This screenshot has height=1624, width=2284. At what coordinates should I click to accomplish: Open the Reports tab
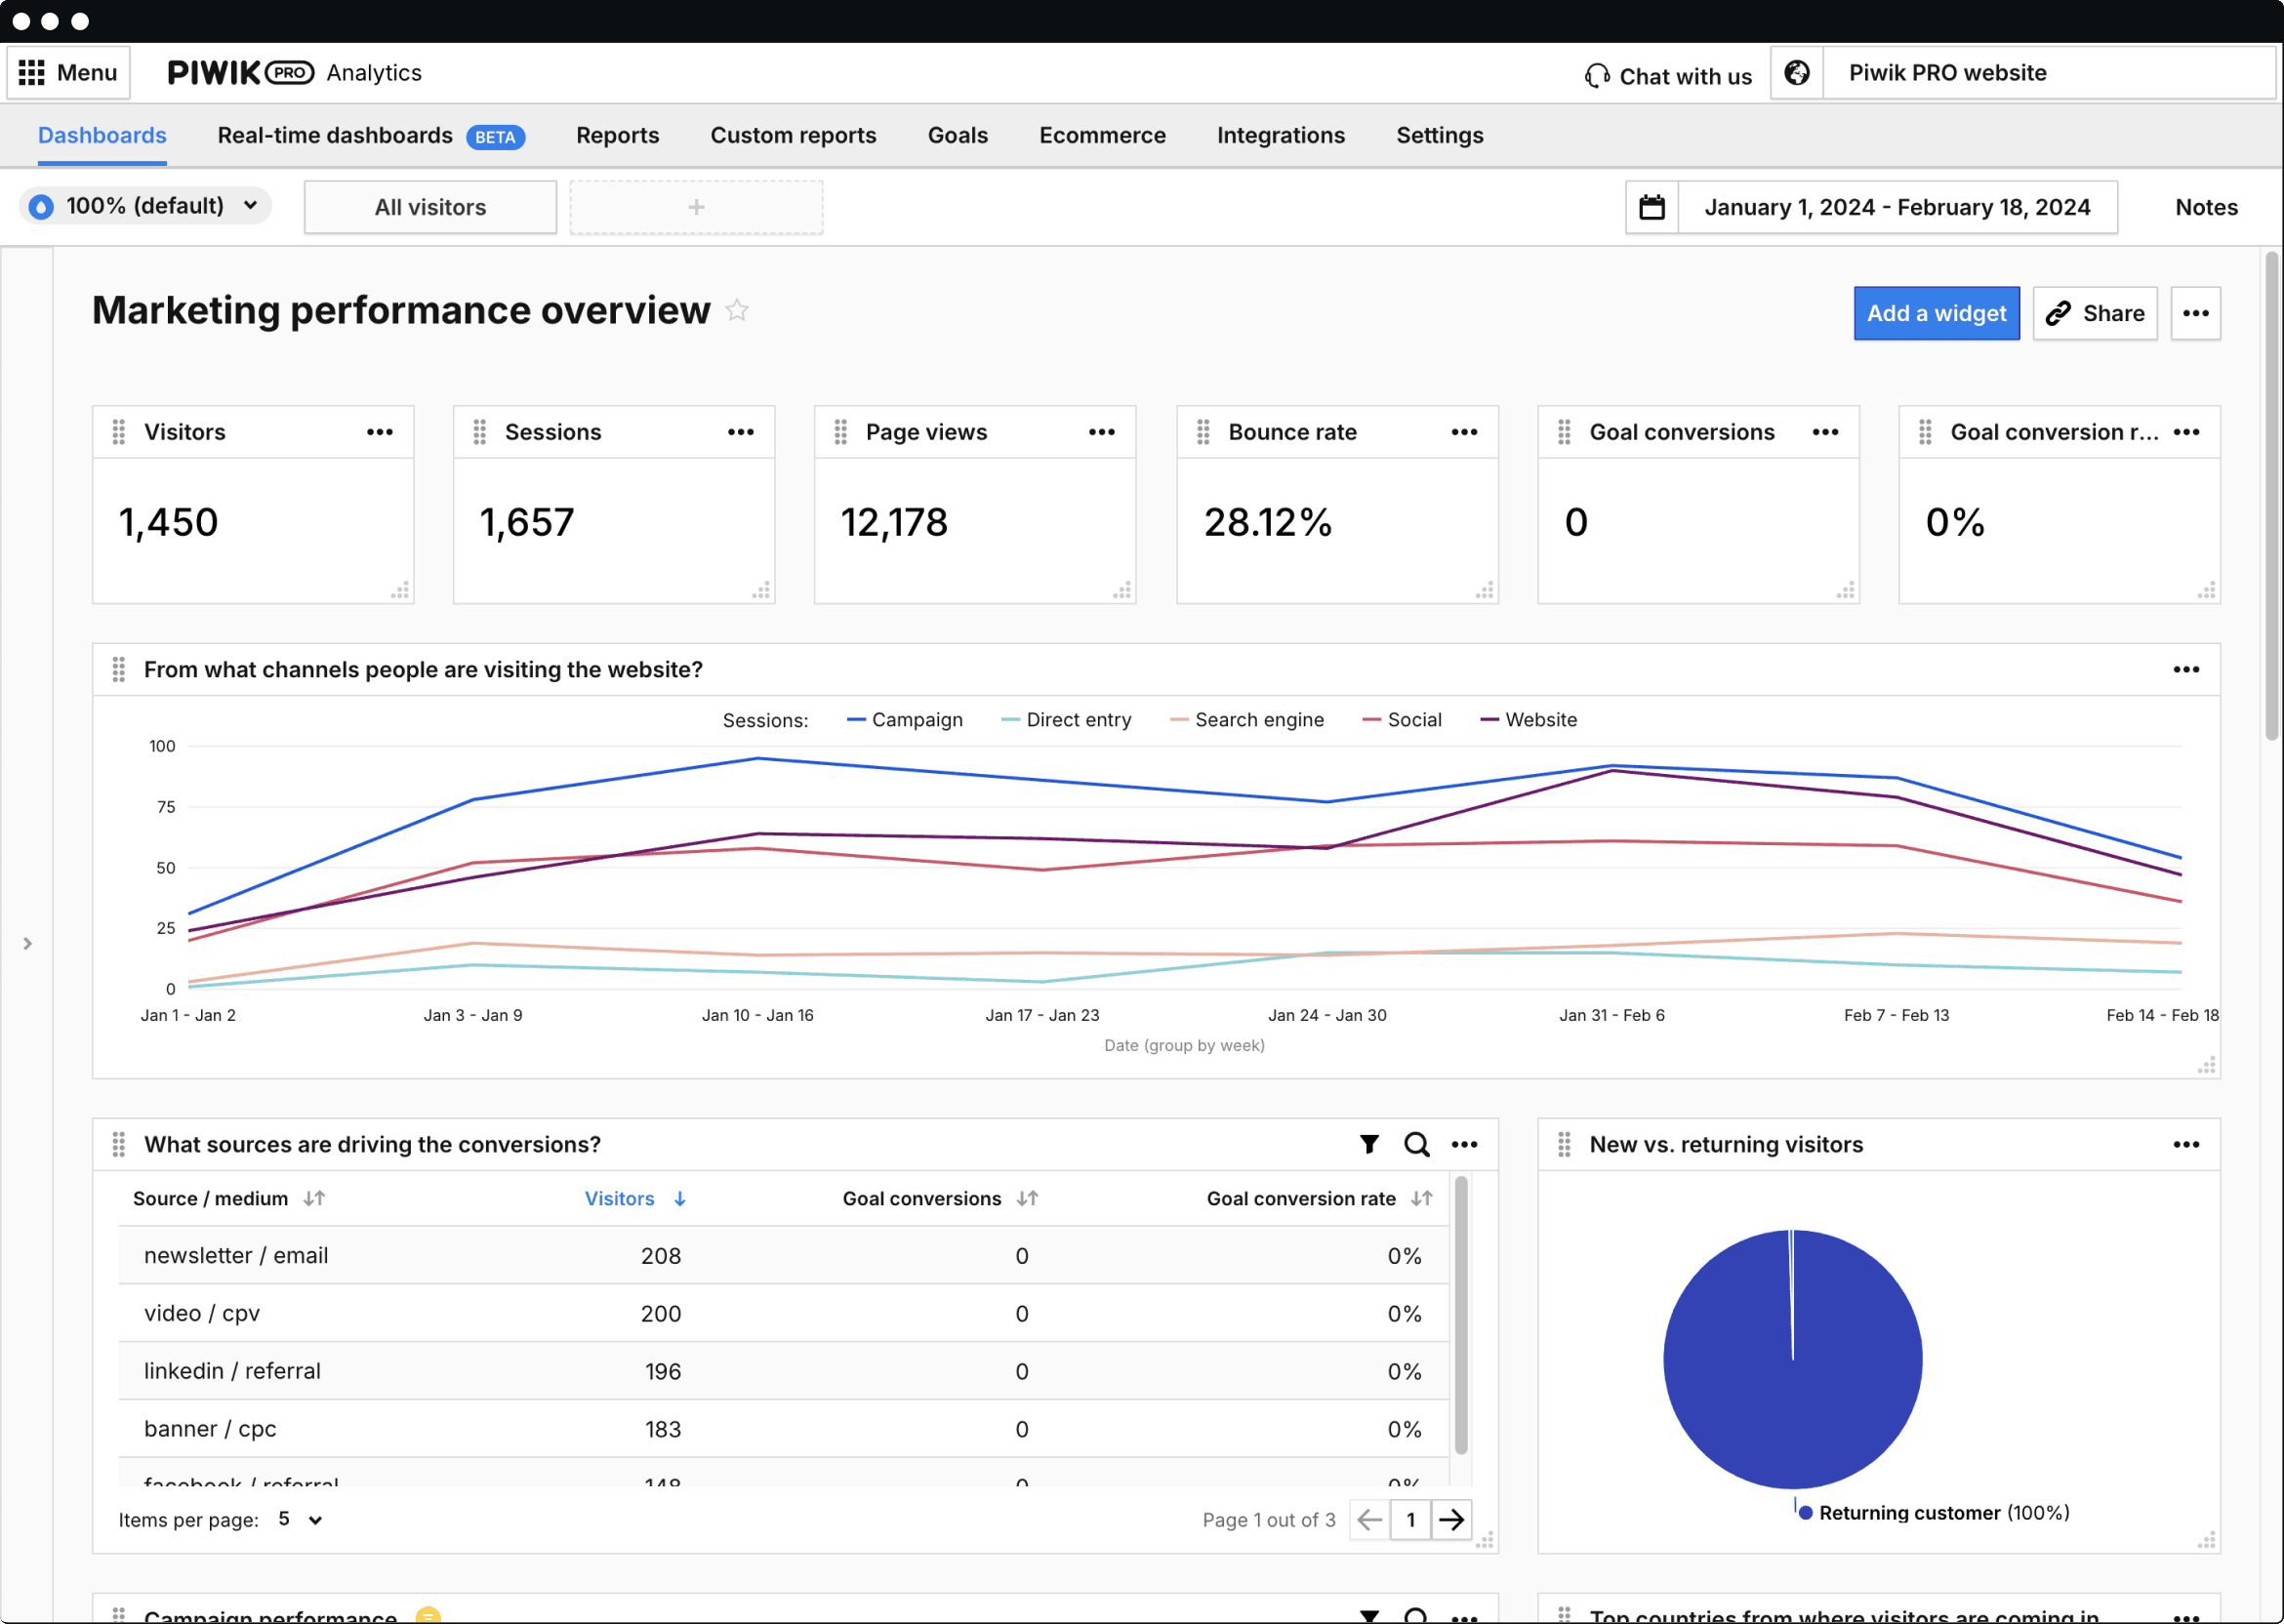click(617, 135)
